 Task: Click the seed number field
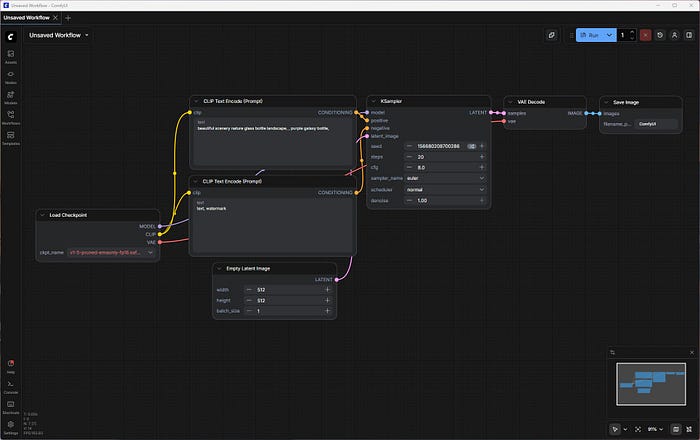coord(440,146)
